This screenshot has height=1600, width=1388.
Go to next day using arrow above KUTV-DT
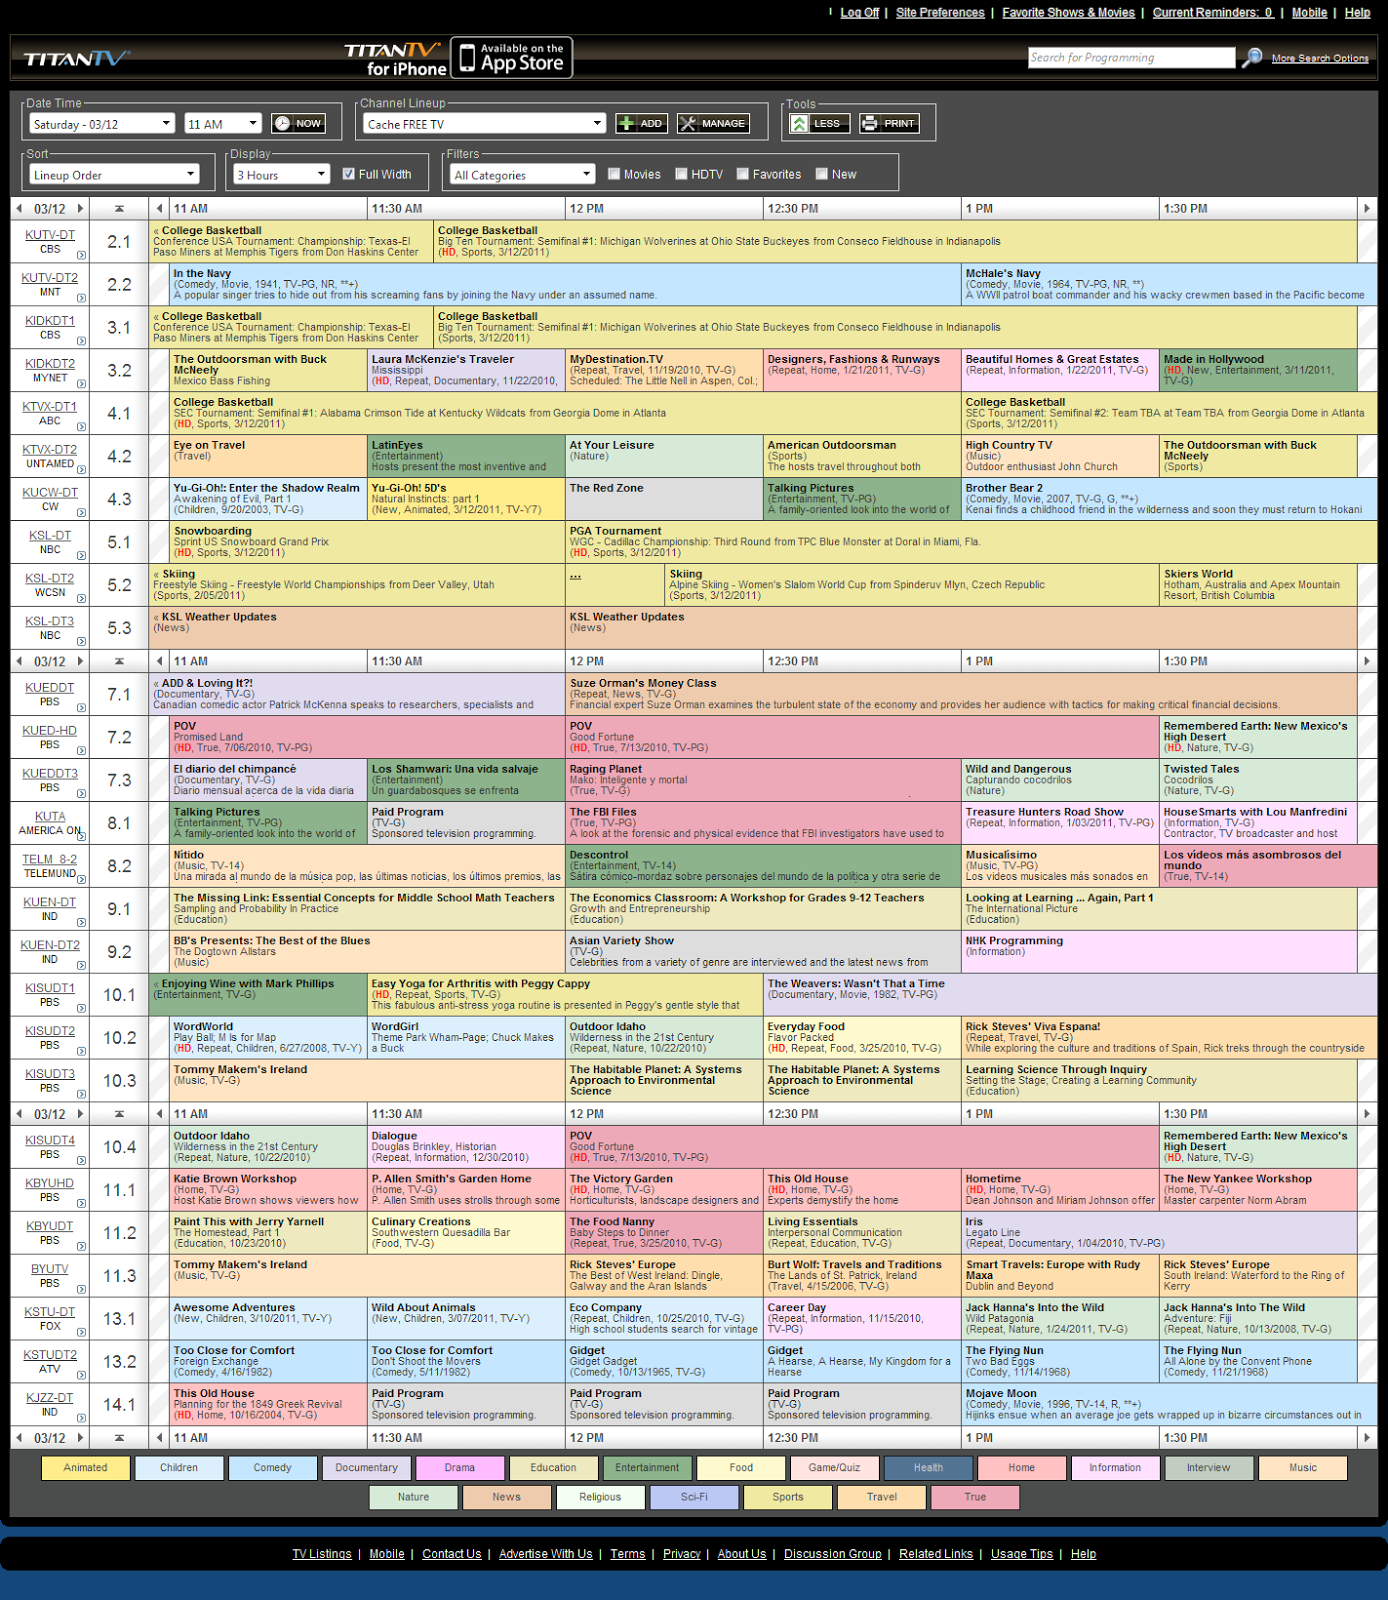tap(81, 208)
